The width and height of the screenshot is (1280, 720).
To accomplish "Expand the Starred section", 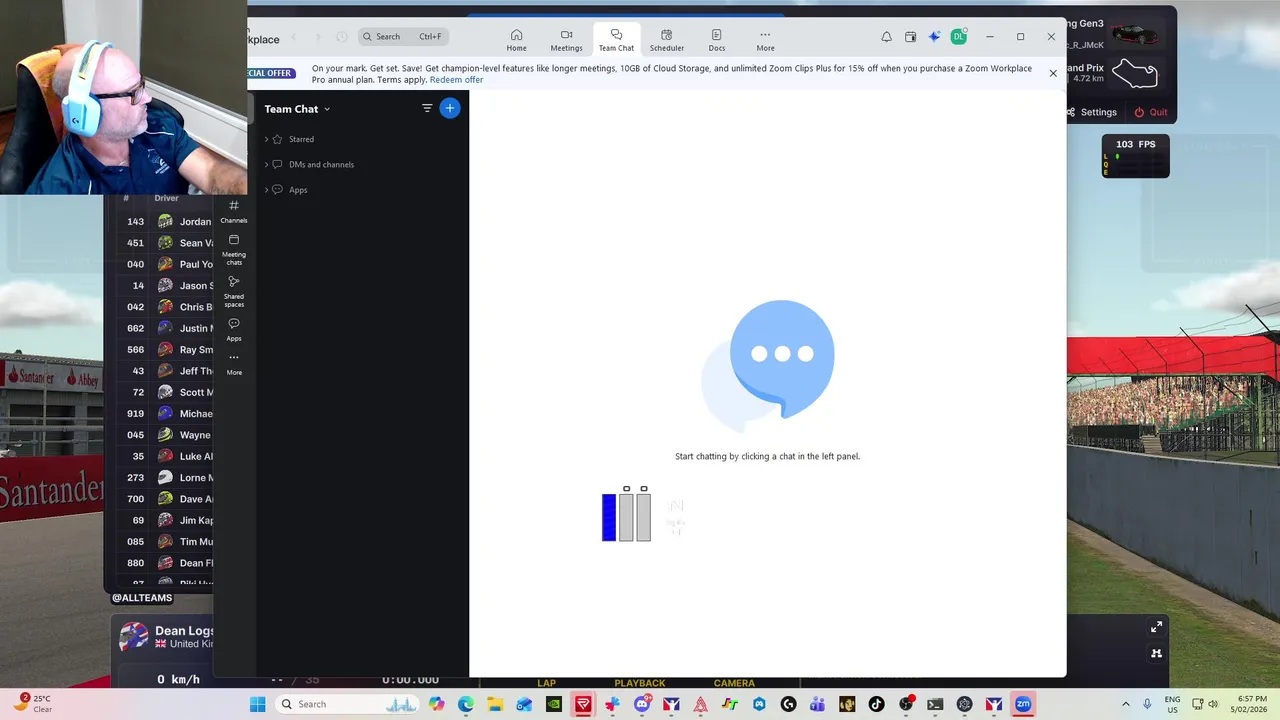I will coord(290,139).
